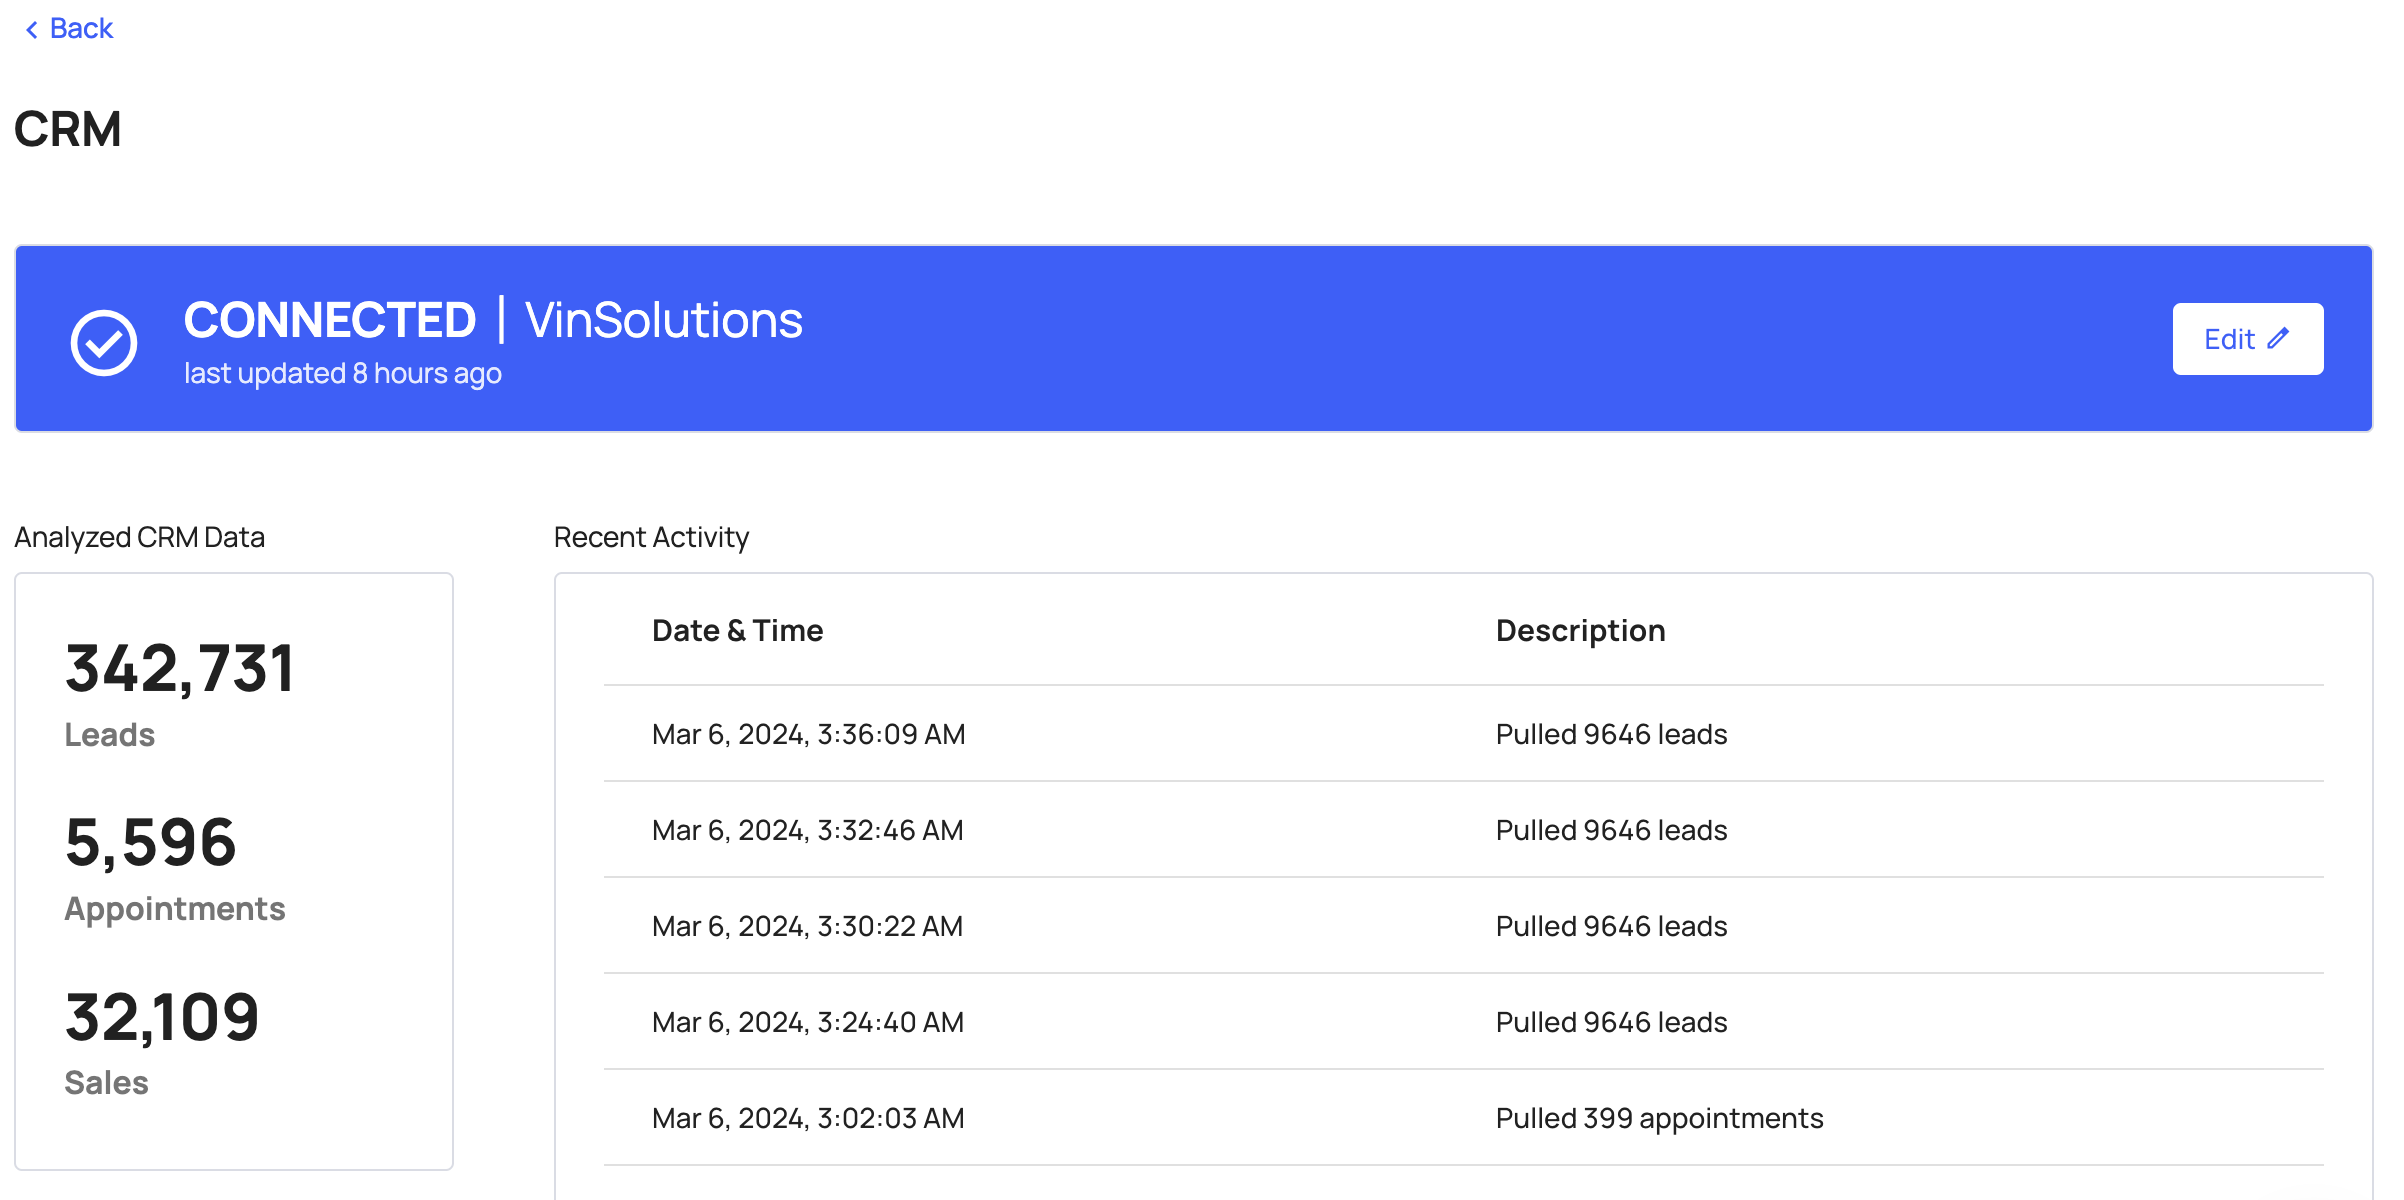
Task: Click the Date & Time column header
Action: pos(737,631)
